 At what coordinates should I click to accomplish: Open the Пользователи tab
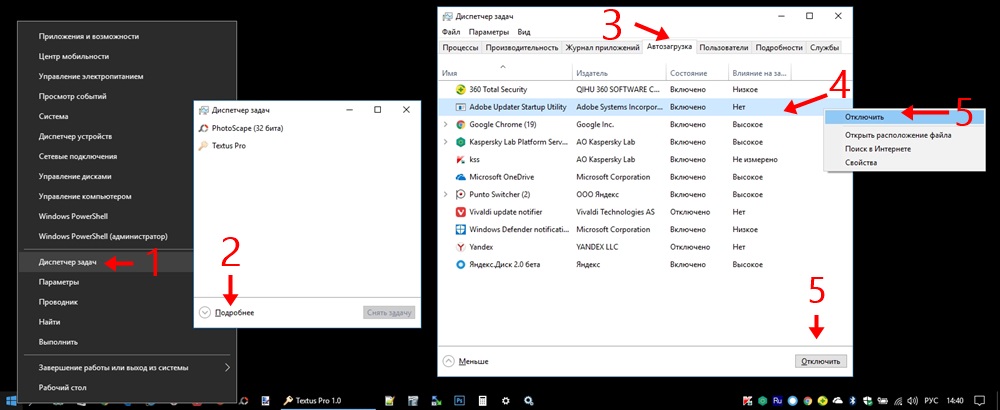[724, 47]
